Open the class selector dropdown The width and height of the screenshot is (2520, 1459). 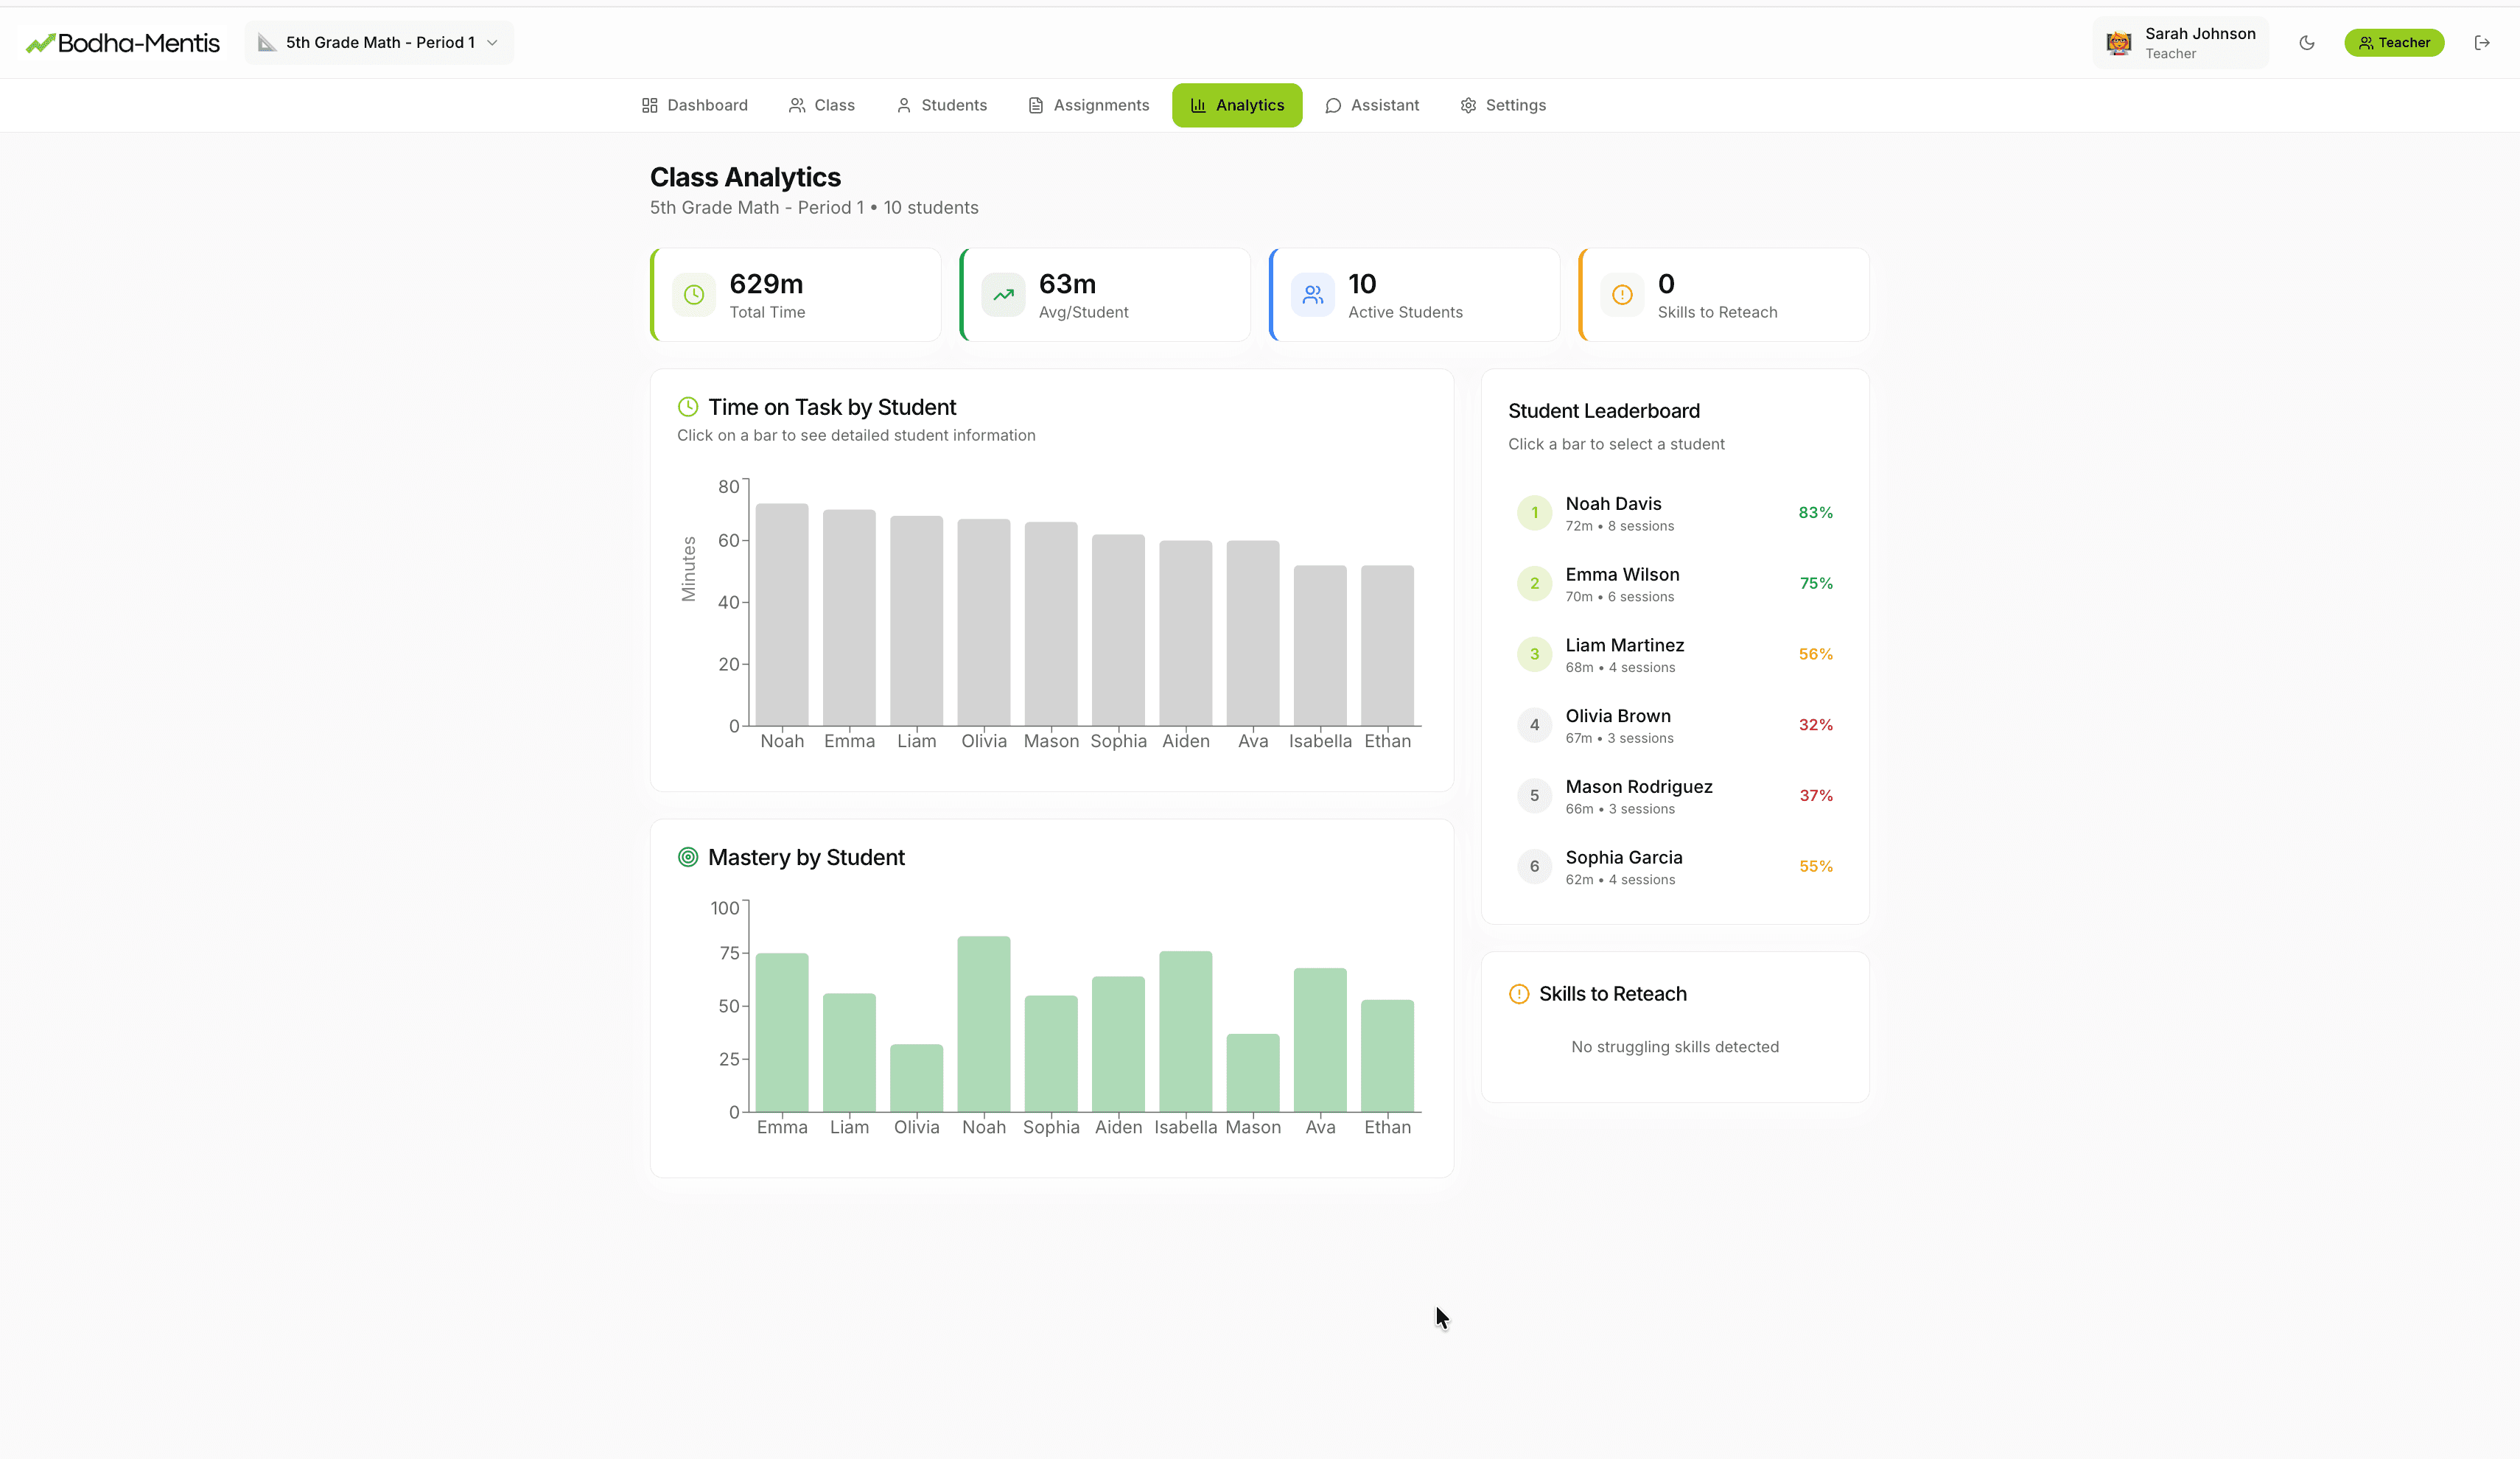pyautogui.click(x=379, y=42)
